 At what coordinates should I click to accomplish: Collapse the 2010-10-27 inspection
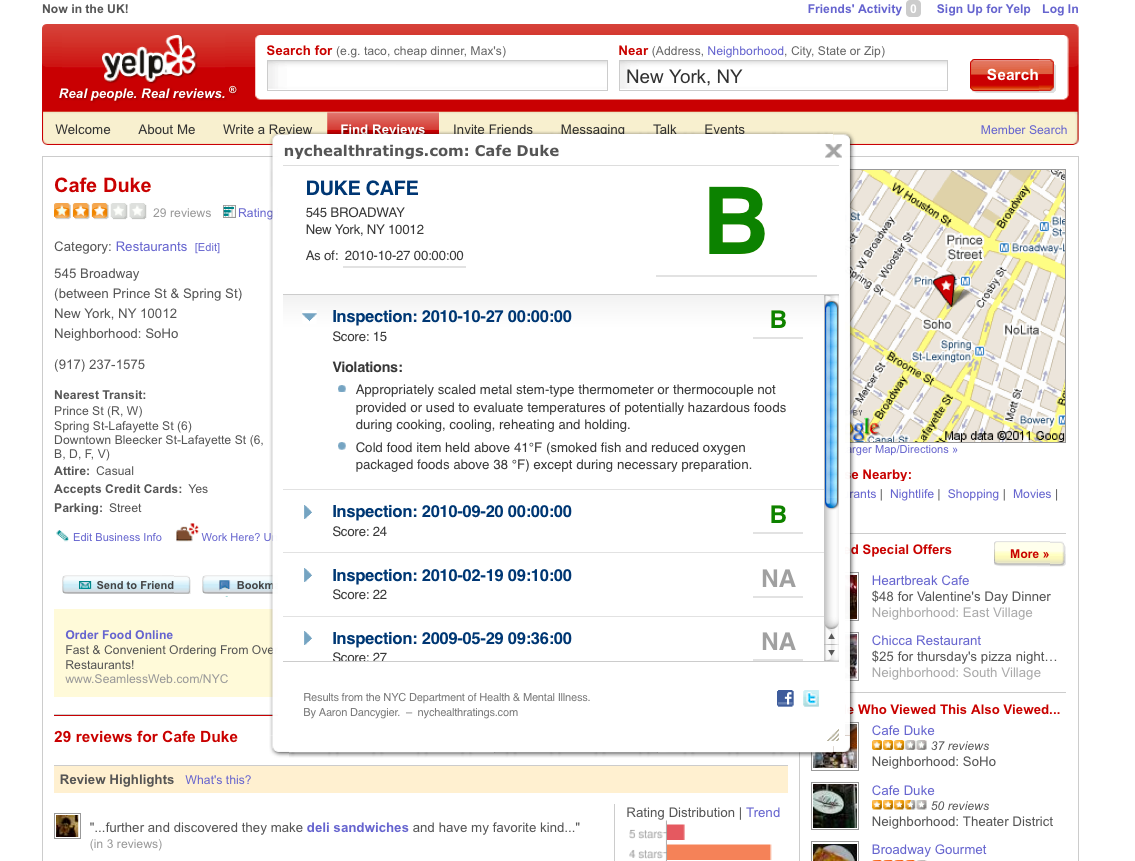click(309, 316)
